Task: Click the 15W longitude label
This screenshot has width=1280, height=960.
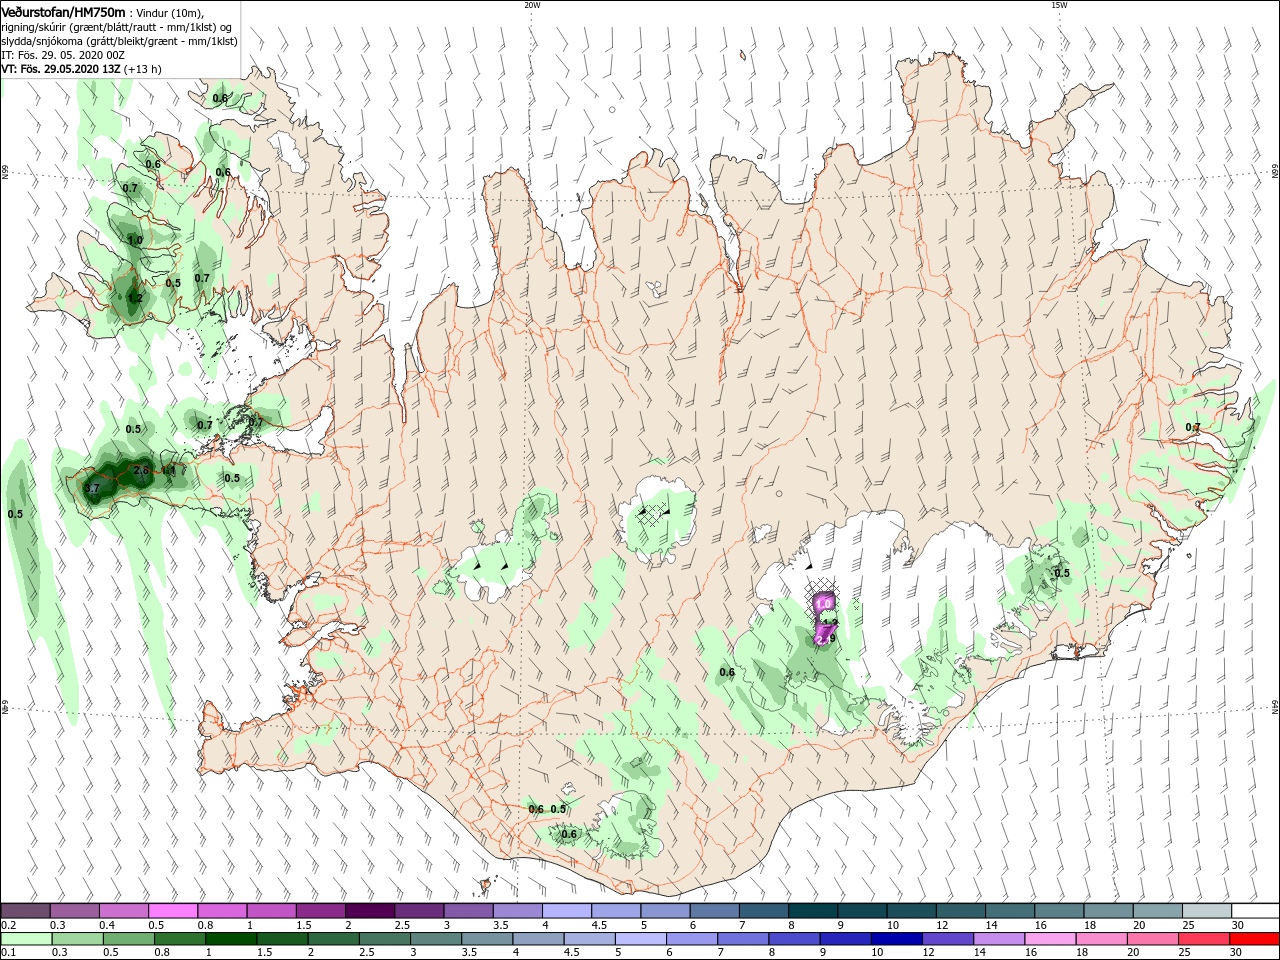Action: click(1059, 5)
